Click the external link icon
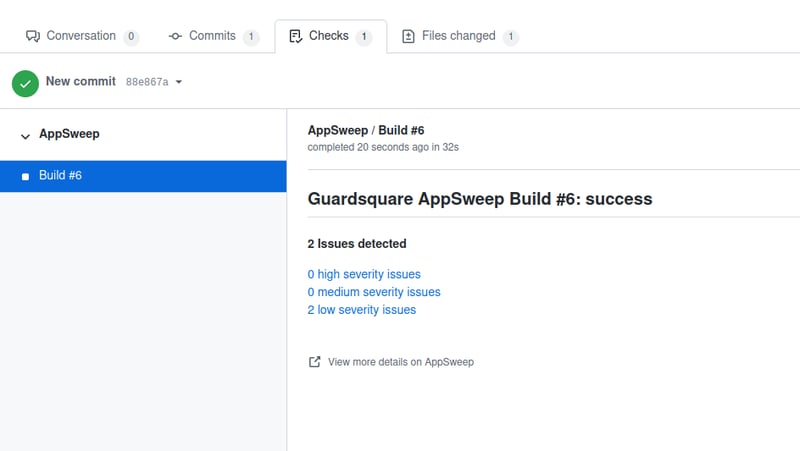The width and height of the screenshot is (800, 451). coord(314,362)
